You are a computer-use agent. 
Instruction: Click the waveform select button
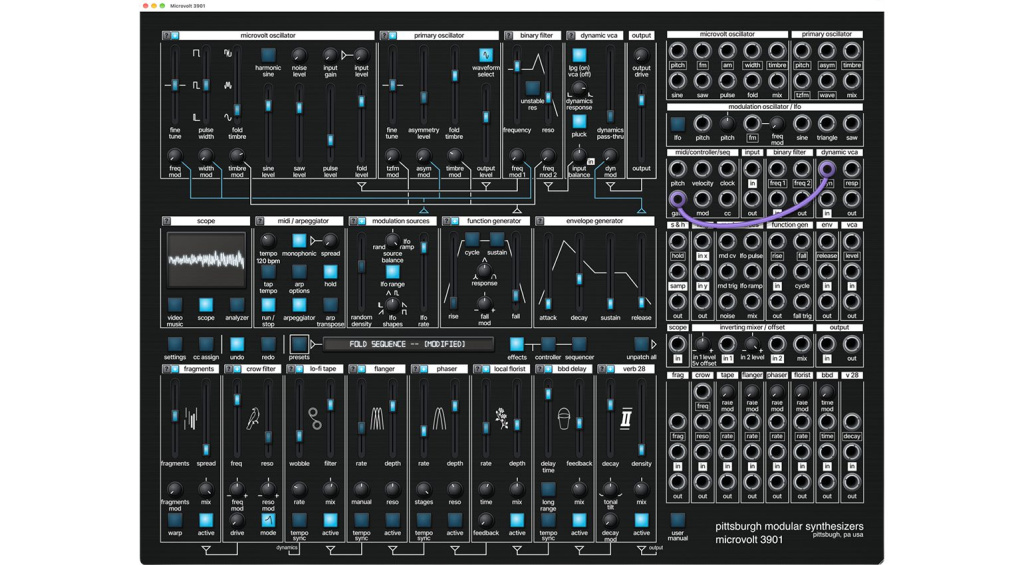point(485,55)
